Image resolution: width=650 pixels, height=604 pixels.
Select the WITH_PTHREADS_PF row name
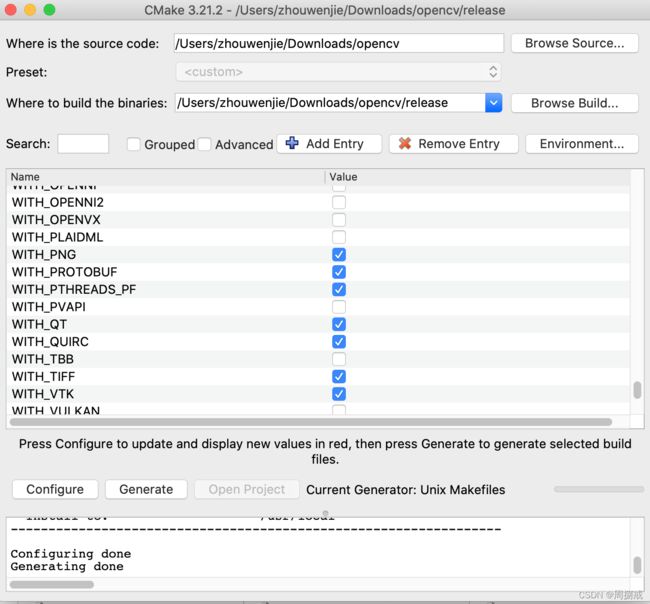coord(74,289)
